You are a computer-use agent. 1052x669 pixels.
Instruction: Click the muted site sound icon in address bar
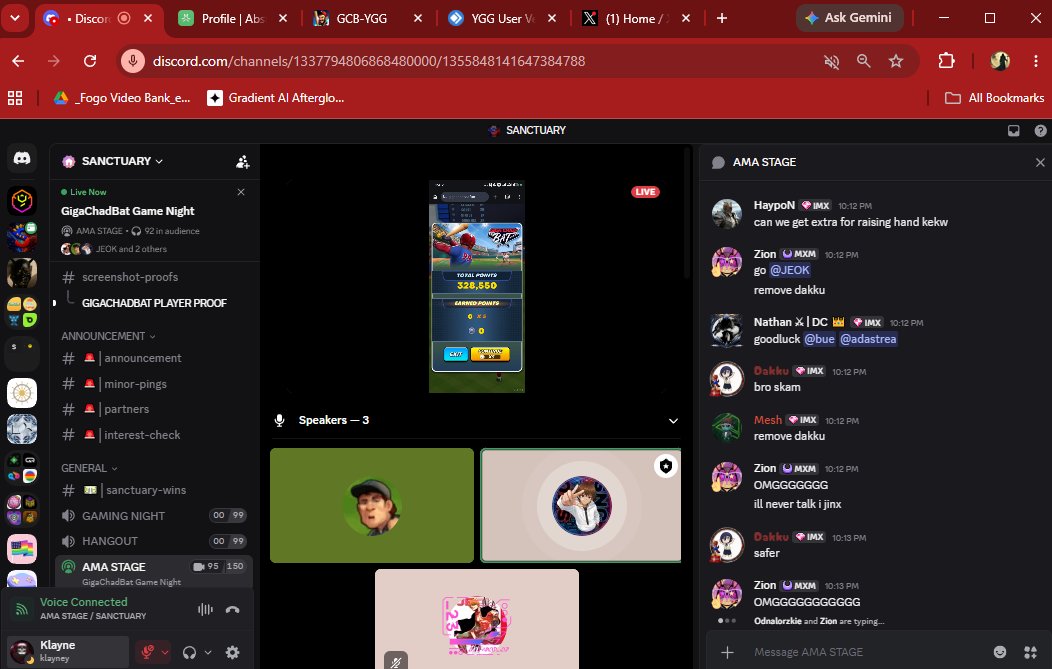click(831, 62)
